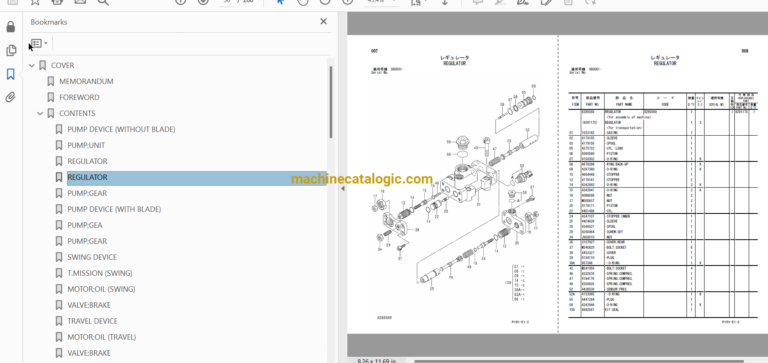Open VALVE;BRAKE bookmark below MOTOR;OIL (TRAVEL)
The height and width of the screenshot is (363, 768).
[x=89, y=353]
